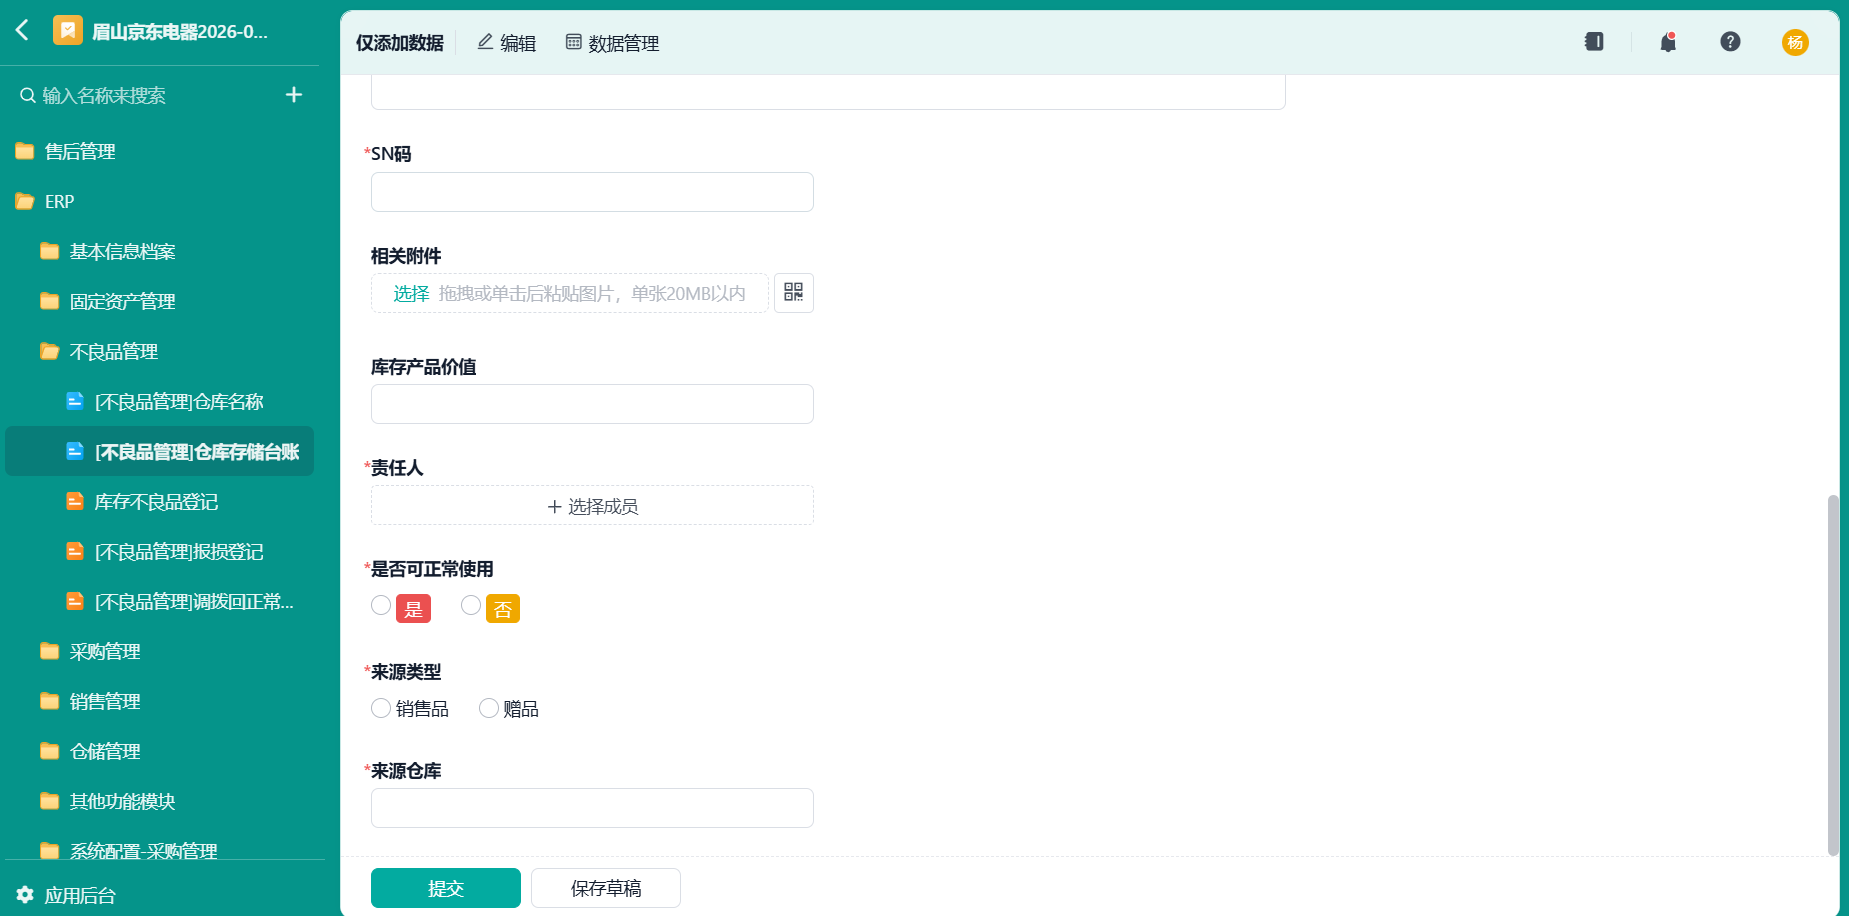Click the 编辑 pencil icon
The image size is (1849, 916).
coord(485,42)
